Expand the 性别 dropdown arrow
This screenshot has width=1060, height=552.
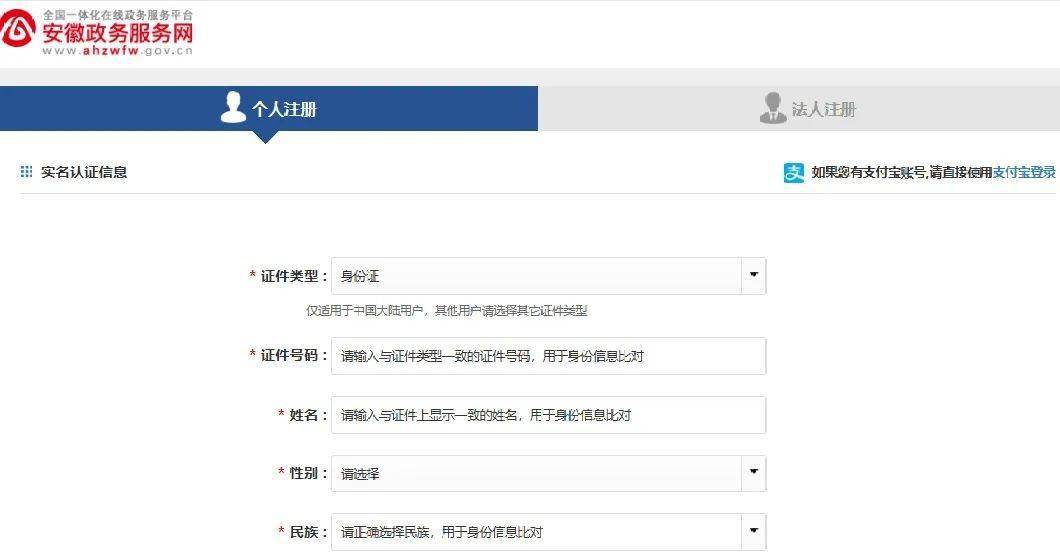(753, 473)
